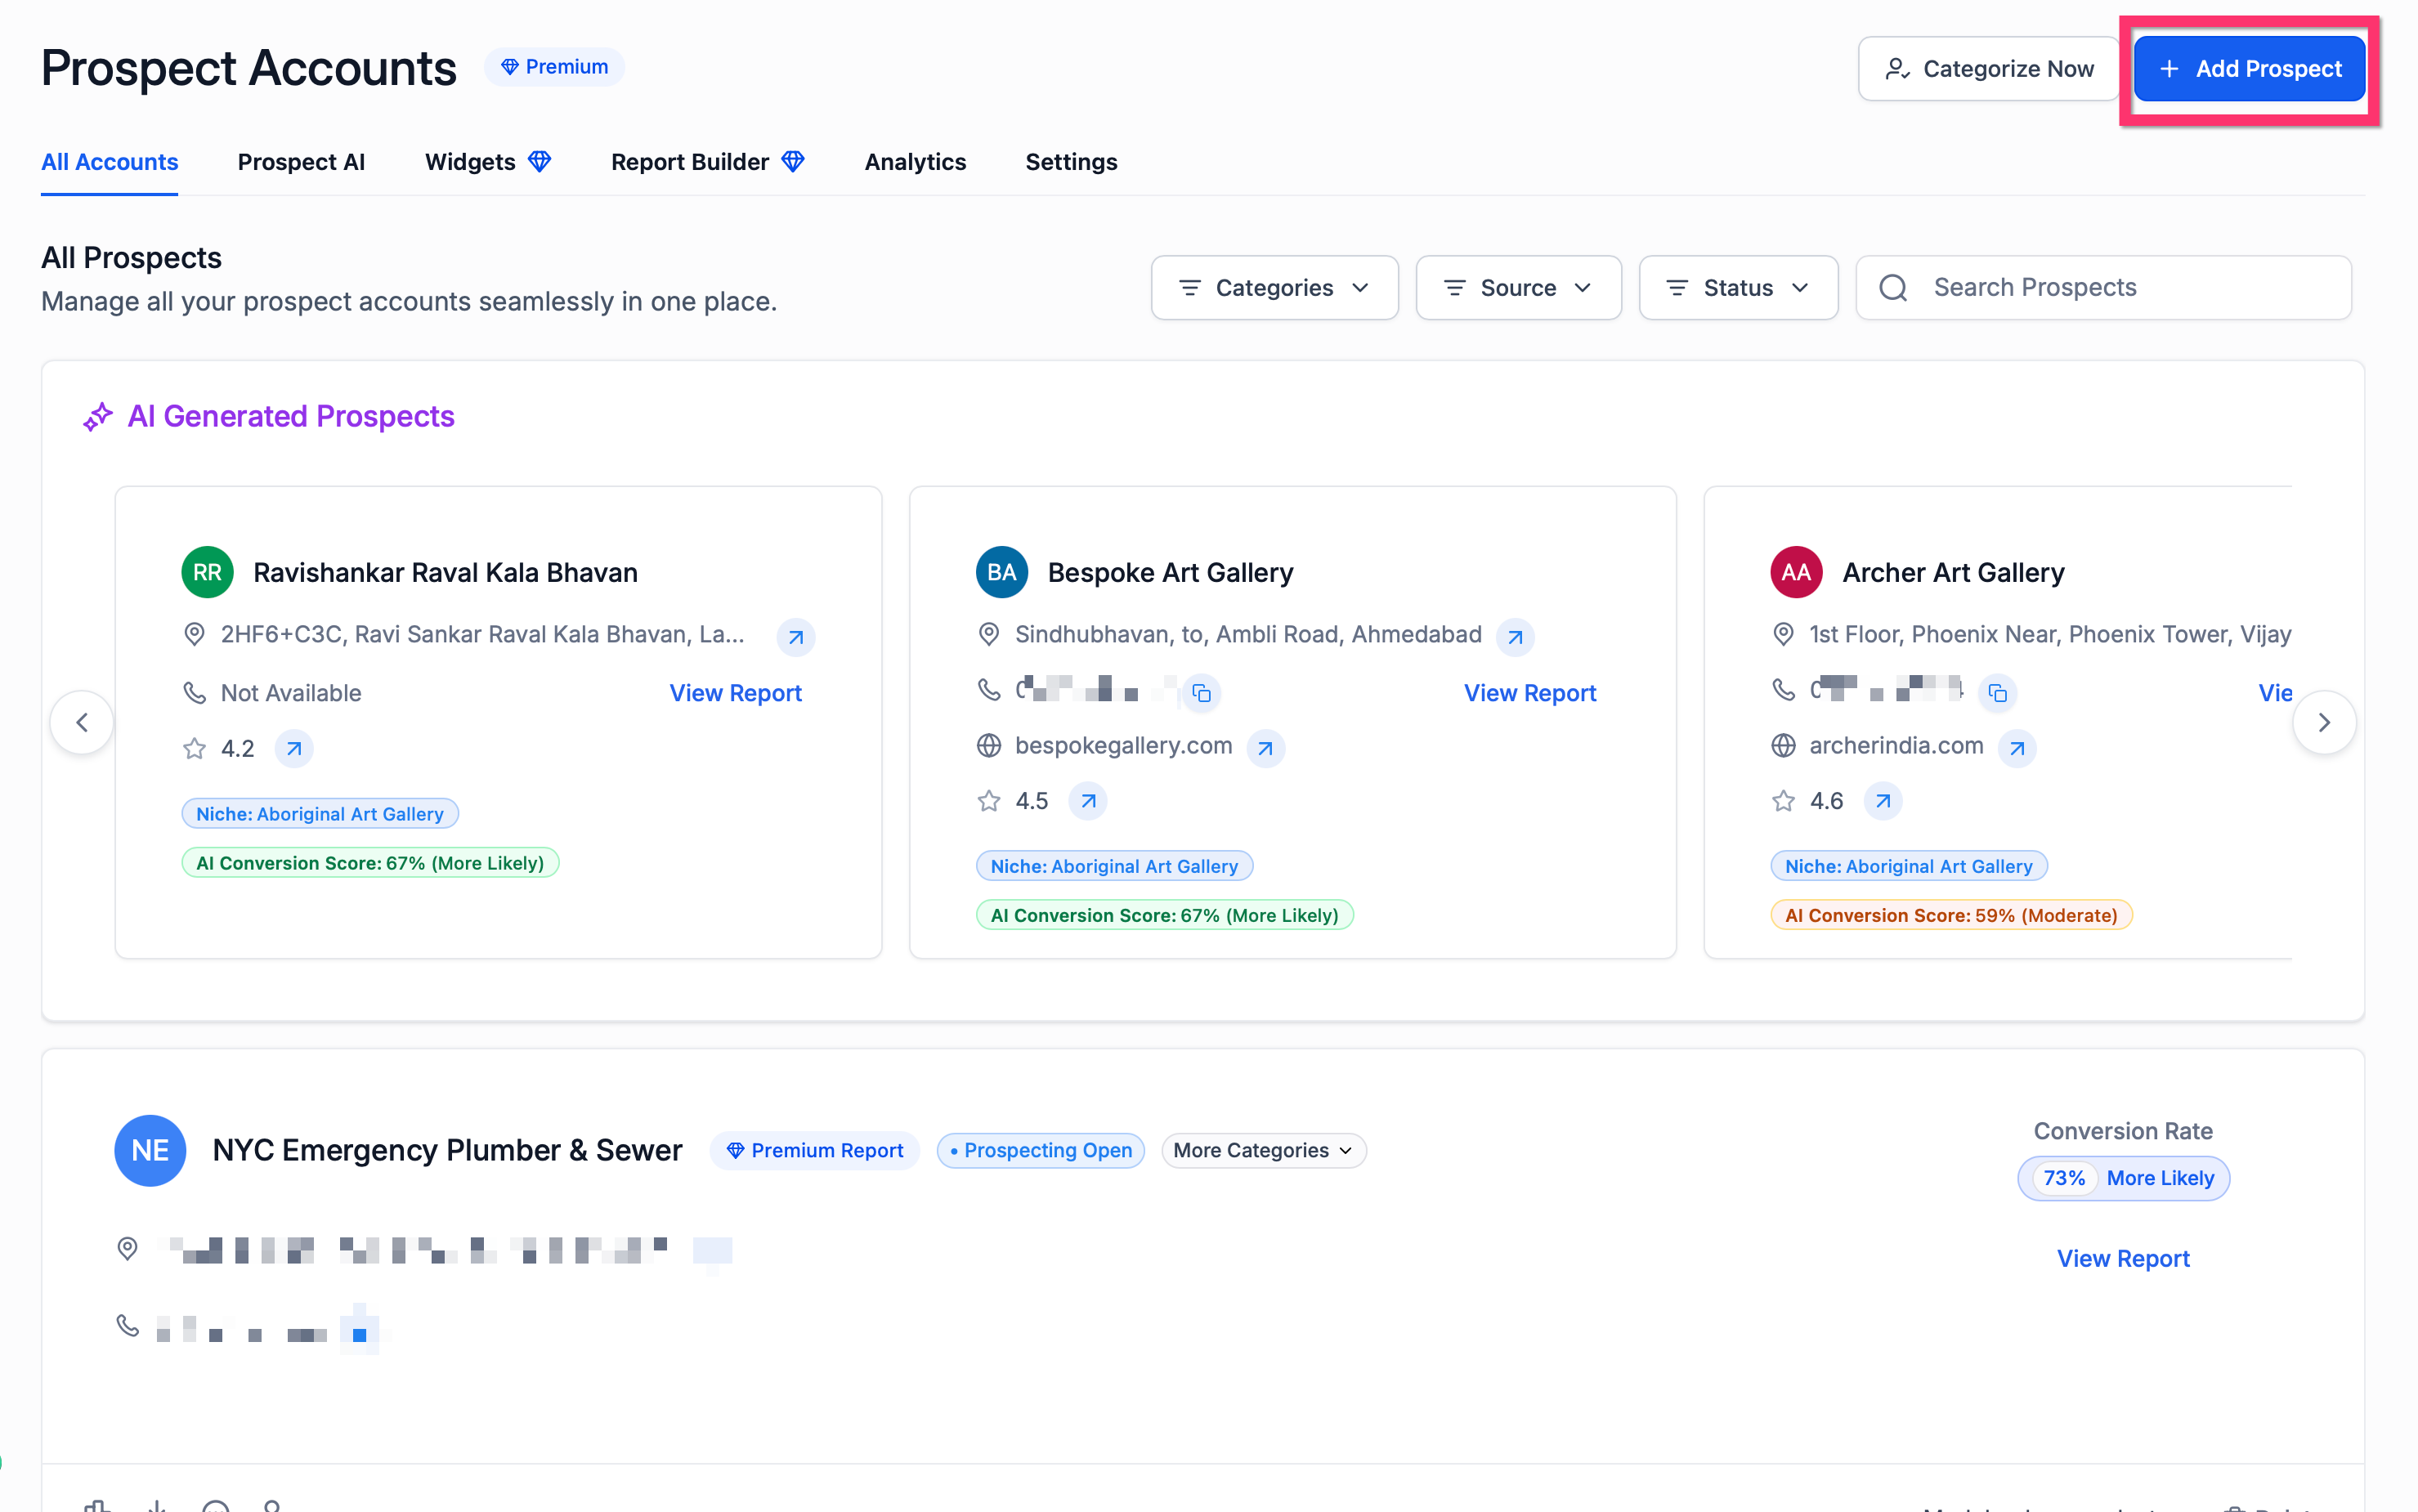The width and height of the screenshot is (2418, 1512).
Task: Expand More Categories for NYC Emergency Plumber
Action: coord(1262,1150)
